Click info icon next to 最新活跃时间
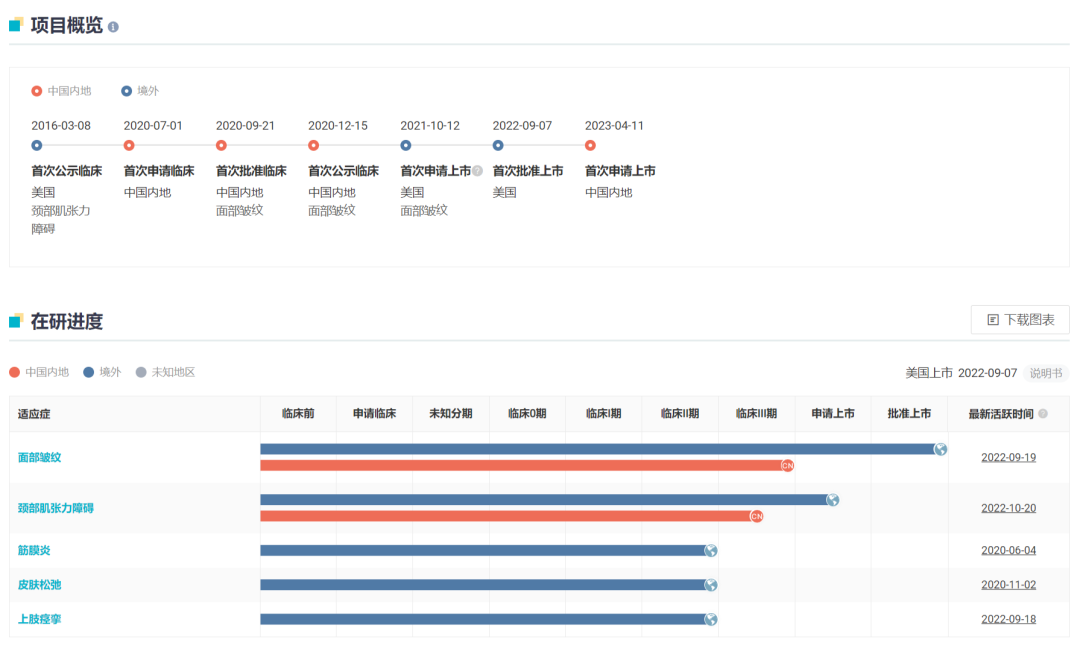Image resolution: width=1080 pixels, height=648 pixels. point(1043,414)
